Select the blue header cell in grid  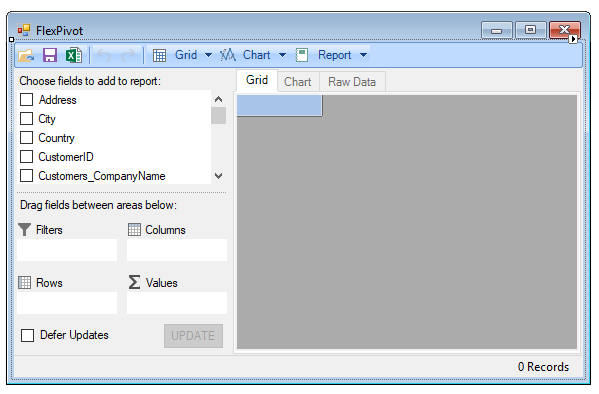(x=280, y=105)
